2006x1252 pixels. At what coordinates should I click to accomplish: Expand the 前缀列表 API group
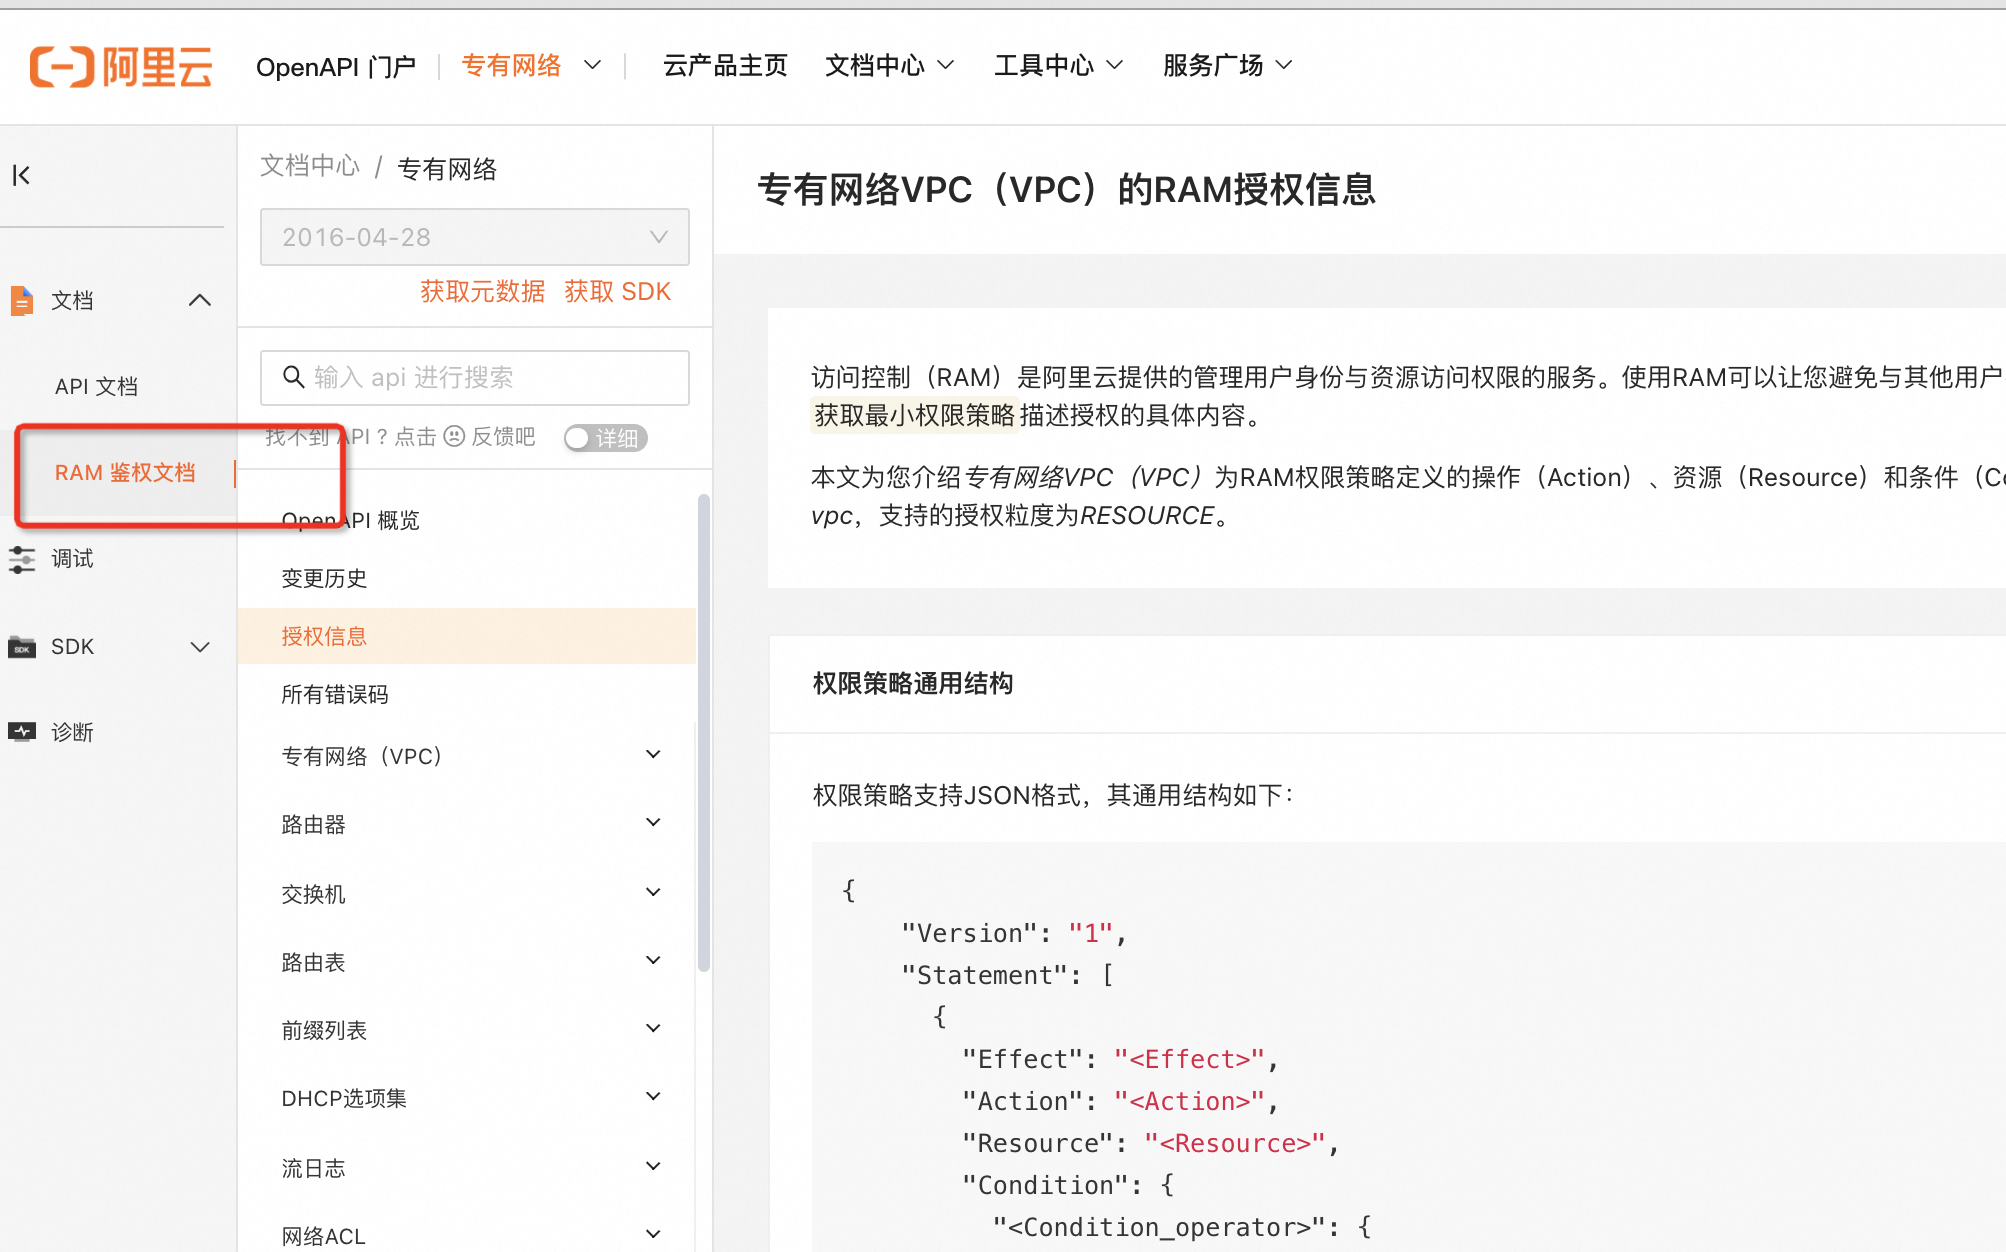pyautogui.click(x=653, y=1028)
